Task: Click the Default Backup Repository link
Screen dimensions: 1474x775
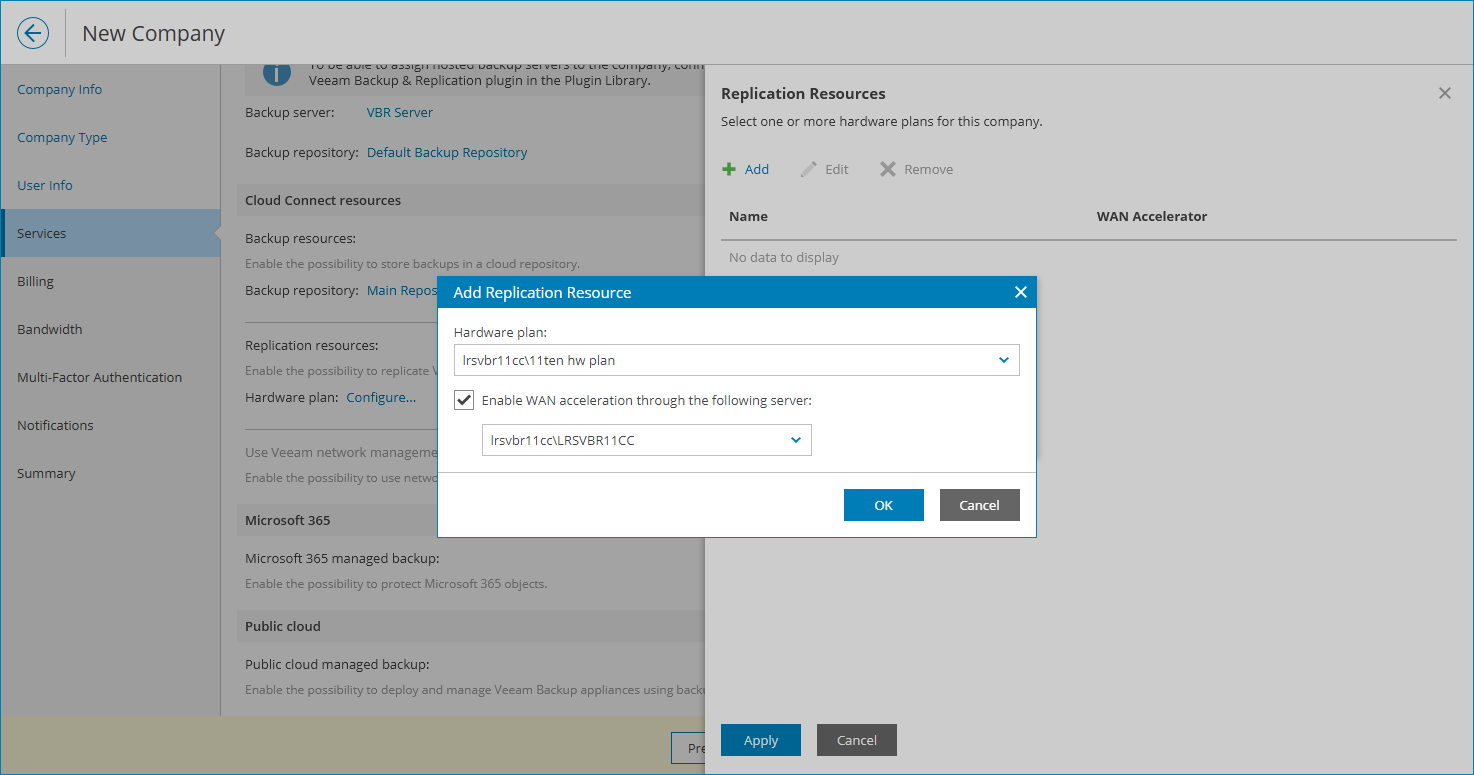Action: point(446,151)
